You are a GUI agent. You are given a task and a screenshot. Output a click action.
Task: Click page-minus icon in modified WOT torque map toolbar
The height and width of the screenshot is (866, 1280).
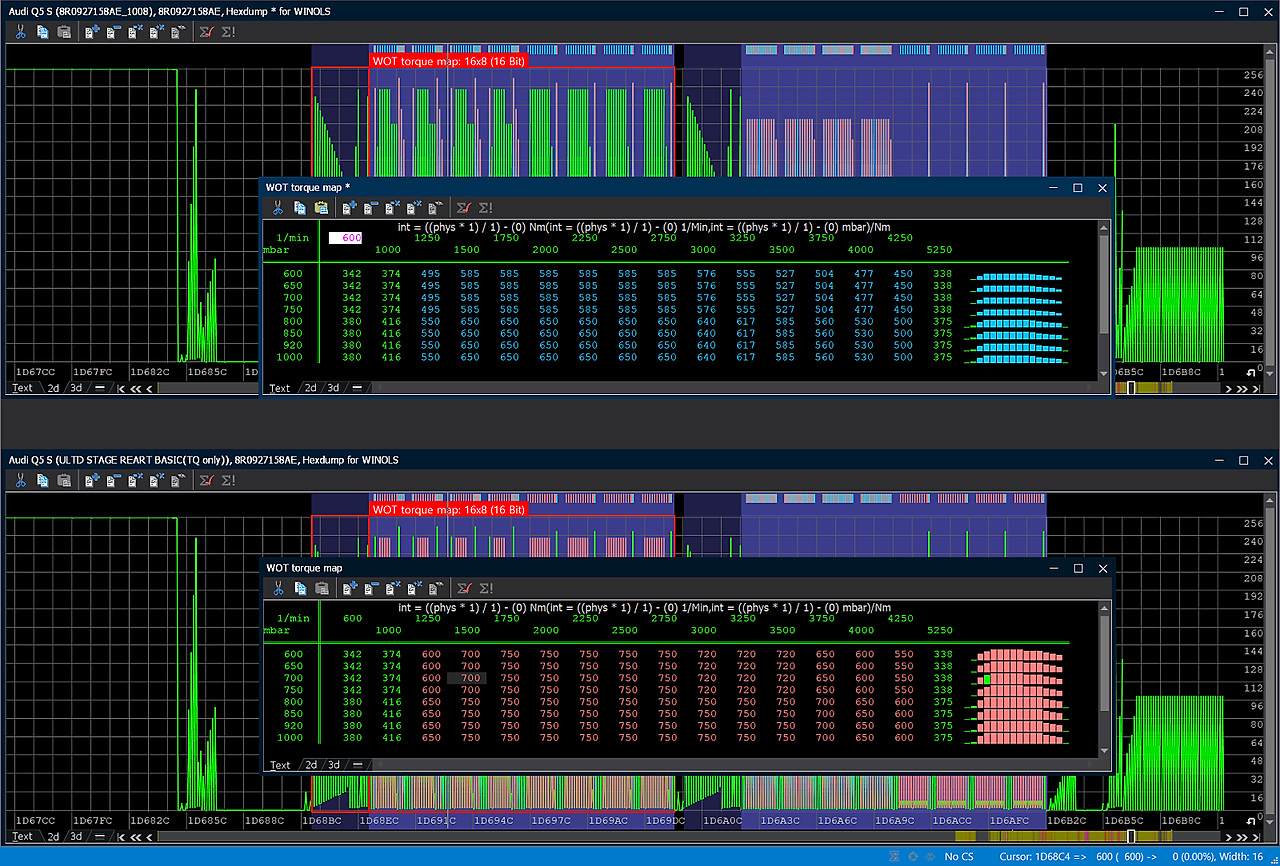[370, 208]
